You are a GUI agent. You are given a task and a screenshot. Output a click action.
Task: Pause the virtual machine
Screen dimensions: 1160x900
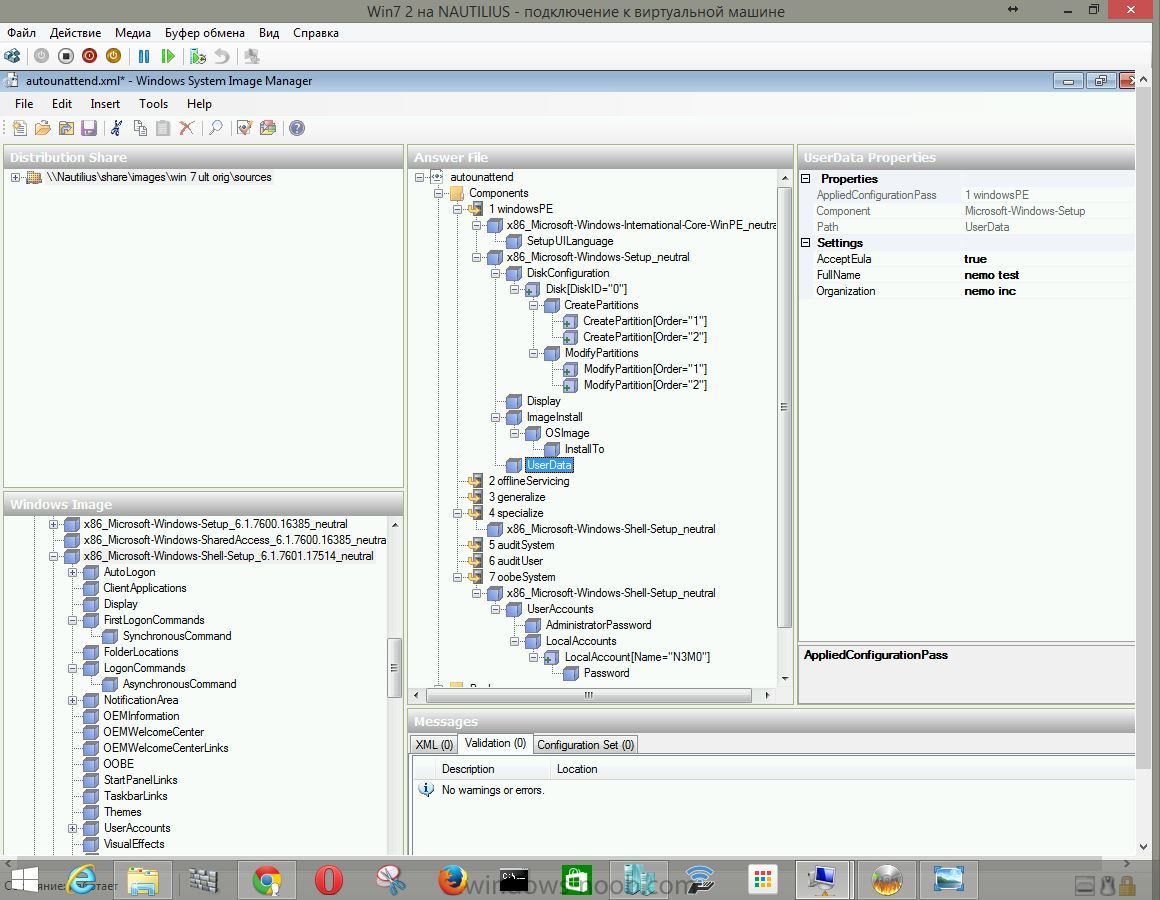(144, 56)
